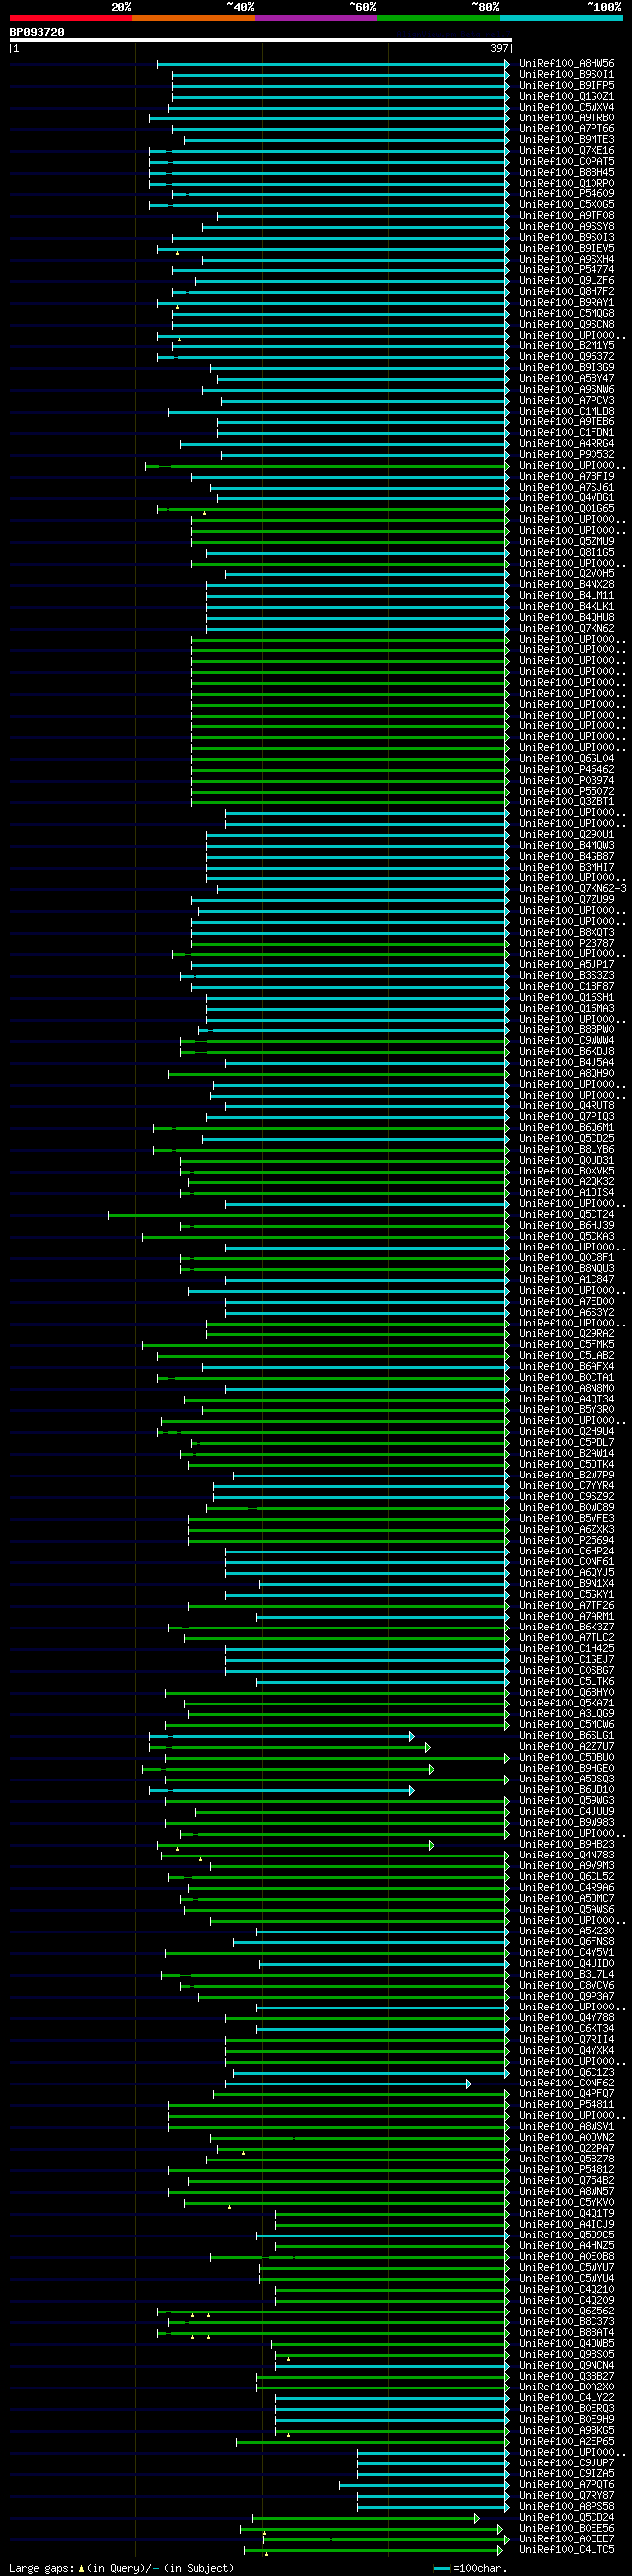
Task: Open hit UniRef100_A8HW56
Action: (x=567, y=63)
